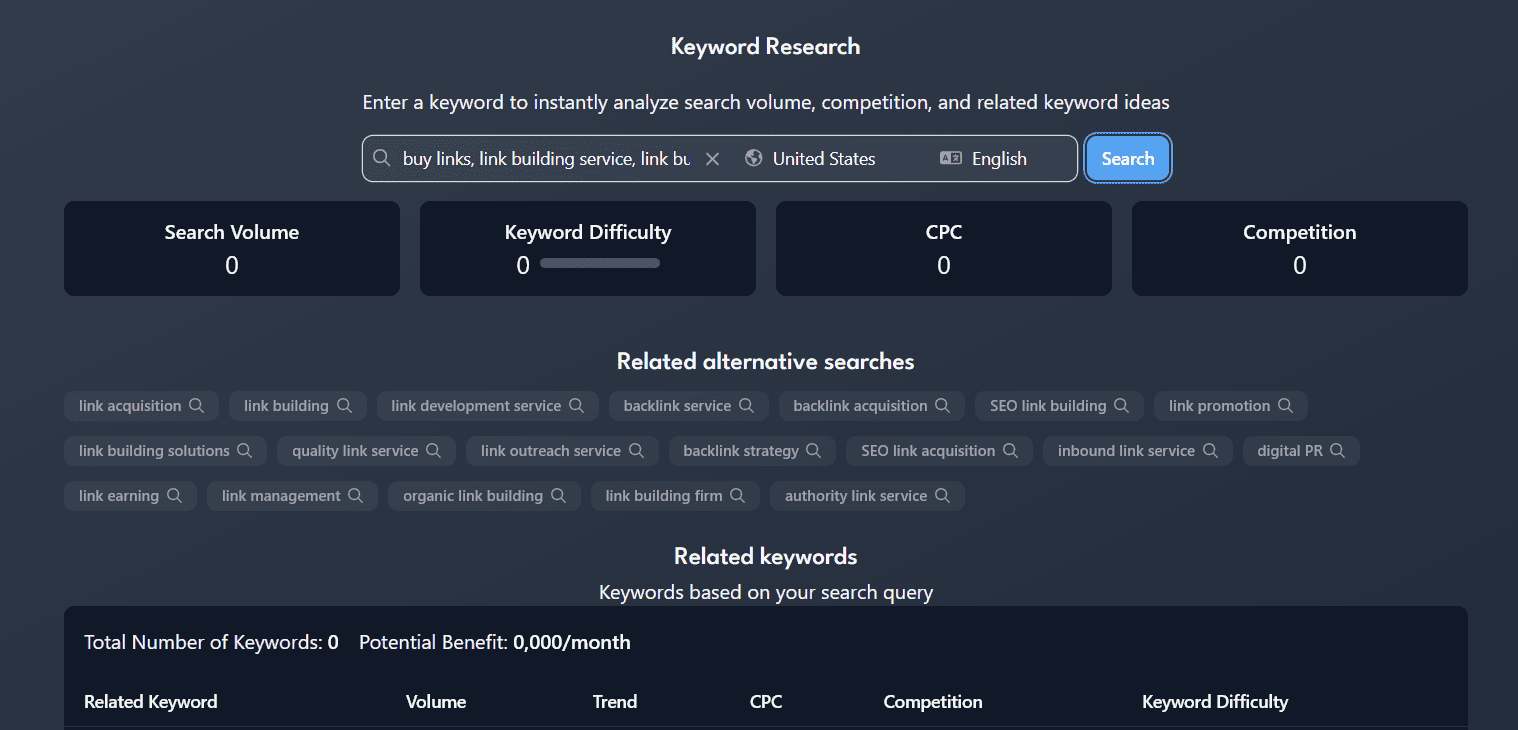Click the search icon on the digital PR chip
The image size is (1518, 730).
pyautogui.click(x=1337, y=450)
